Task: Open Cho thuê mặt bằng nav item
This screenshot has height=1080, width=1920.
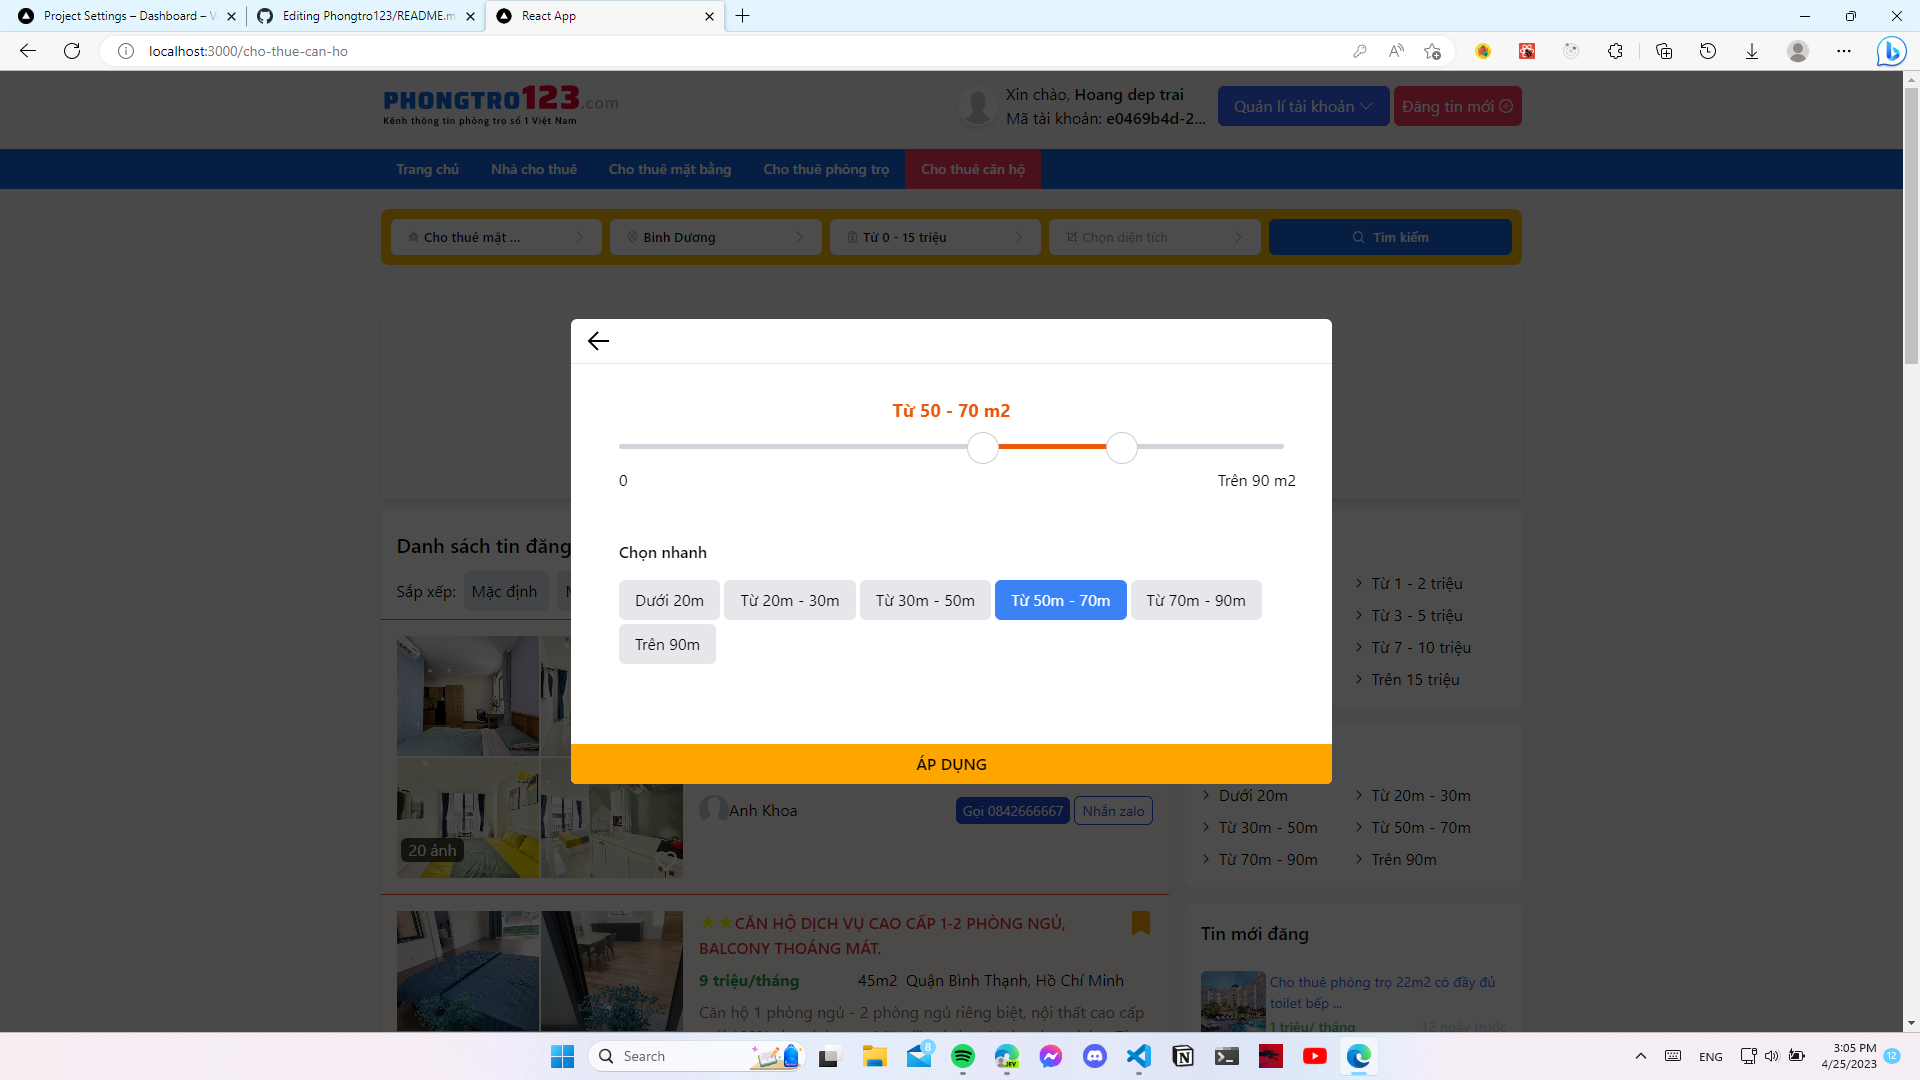Action: click(670, 169)
